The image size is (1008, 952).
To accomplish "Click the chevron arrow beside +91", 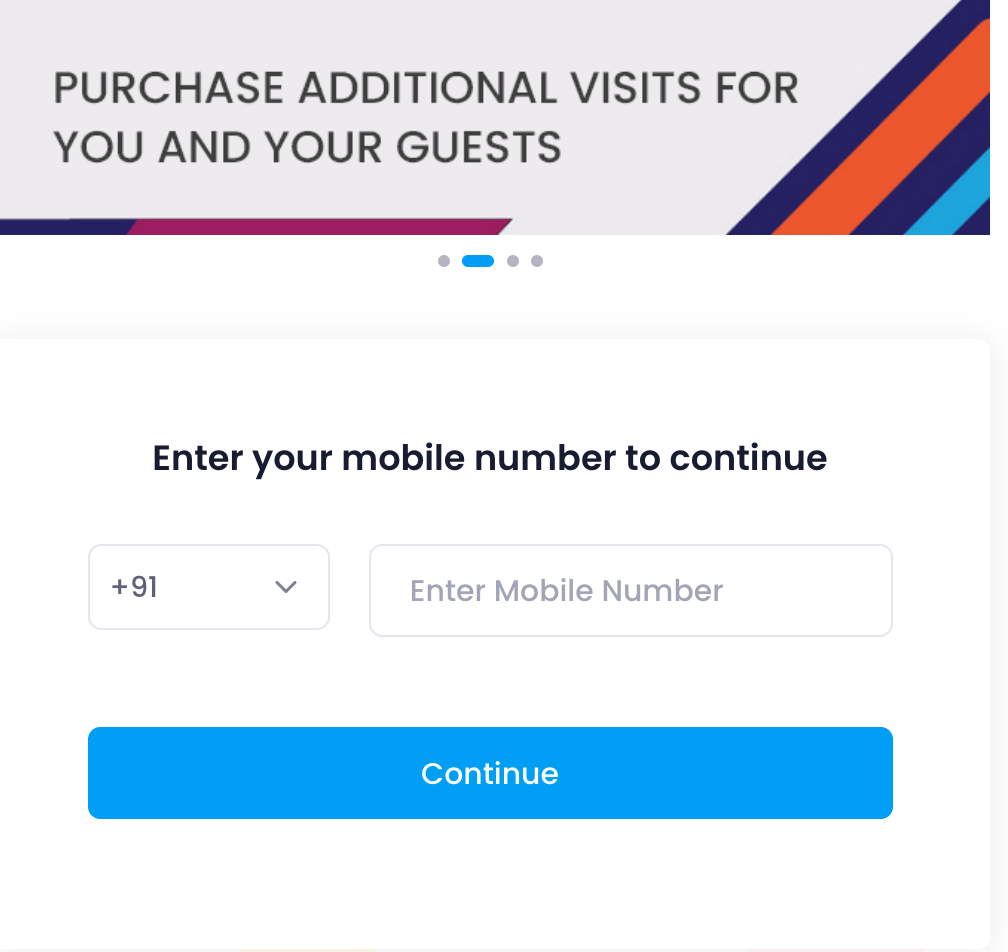I will [x=286, y=587].
